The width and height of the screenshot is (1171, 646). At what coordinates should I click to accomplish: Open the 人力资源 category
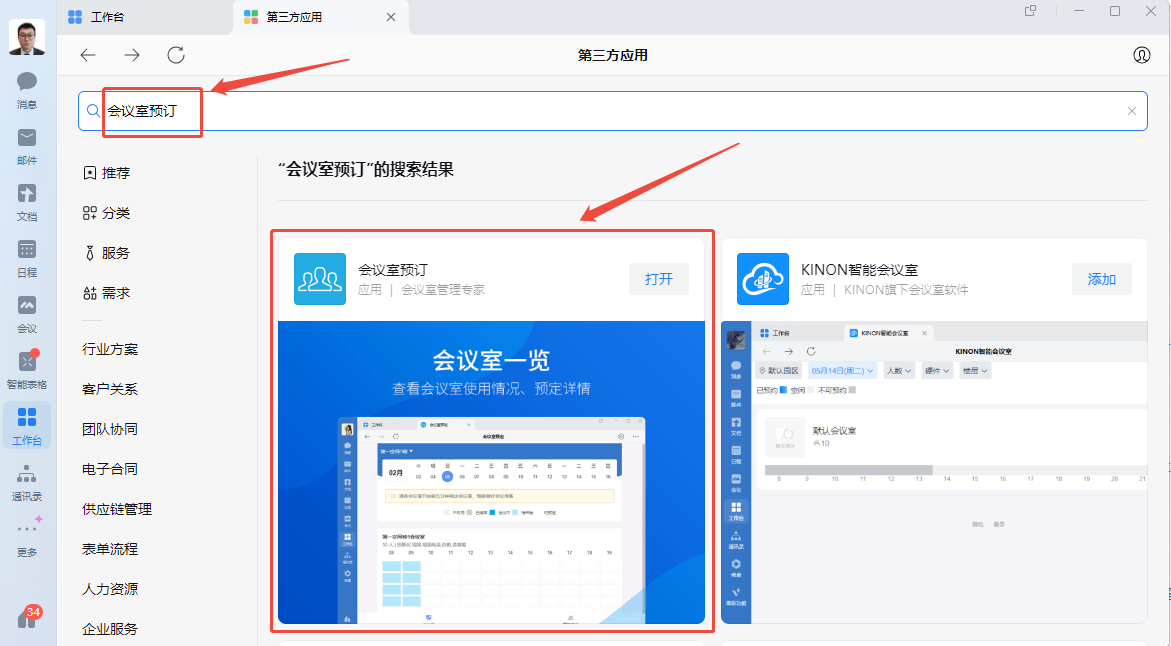click(110, 589)
